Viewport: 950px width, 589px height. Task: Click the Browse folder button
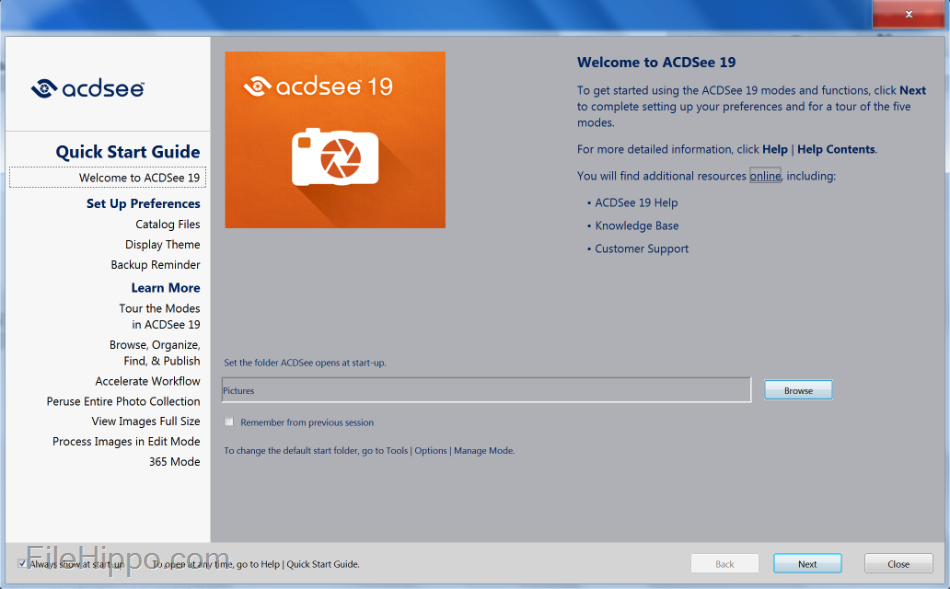click(x=798, y=390)
